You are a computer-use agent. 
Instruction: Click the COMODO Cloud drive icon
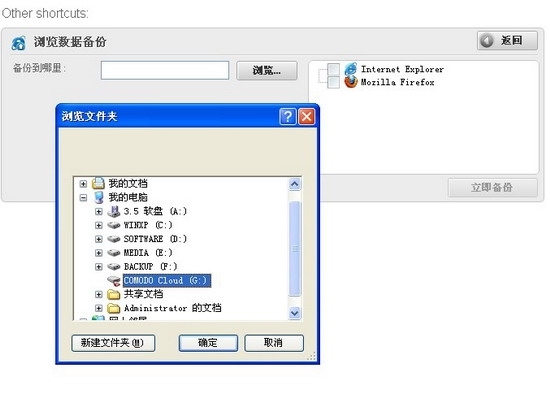pos(114,281)
